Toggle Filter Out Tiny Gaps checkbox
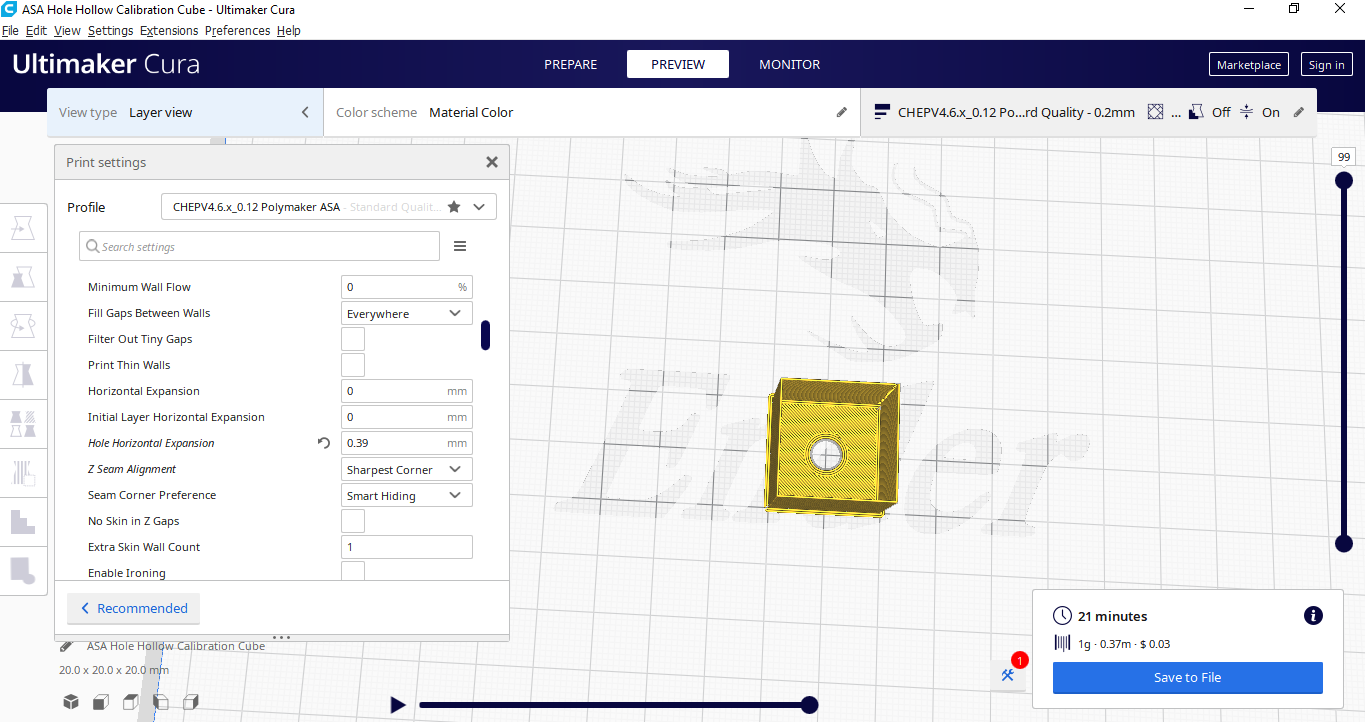The height and width of the screenshot is (722, 1365). pos(353,339)
